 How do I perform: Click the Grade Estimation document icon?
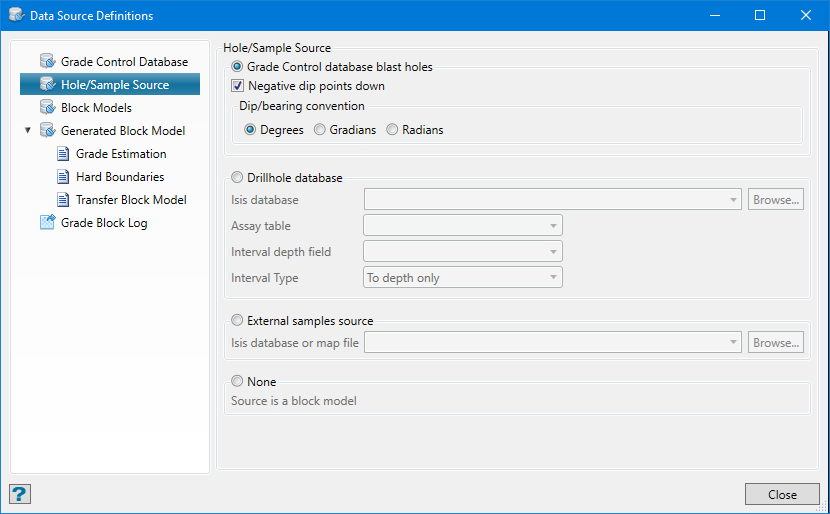63,154
